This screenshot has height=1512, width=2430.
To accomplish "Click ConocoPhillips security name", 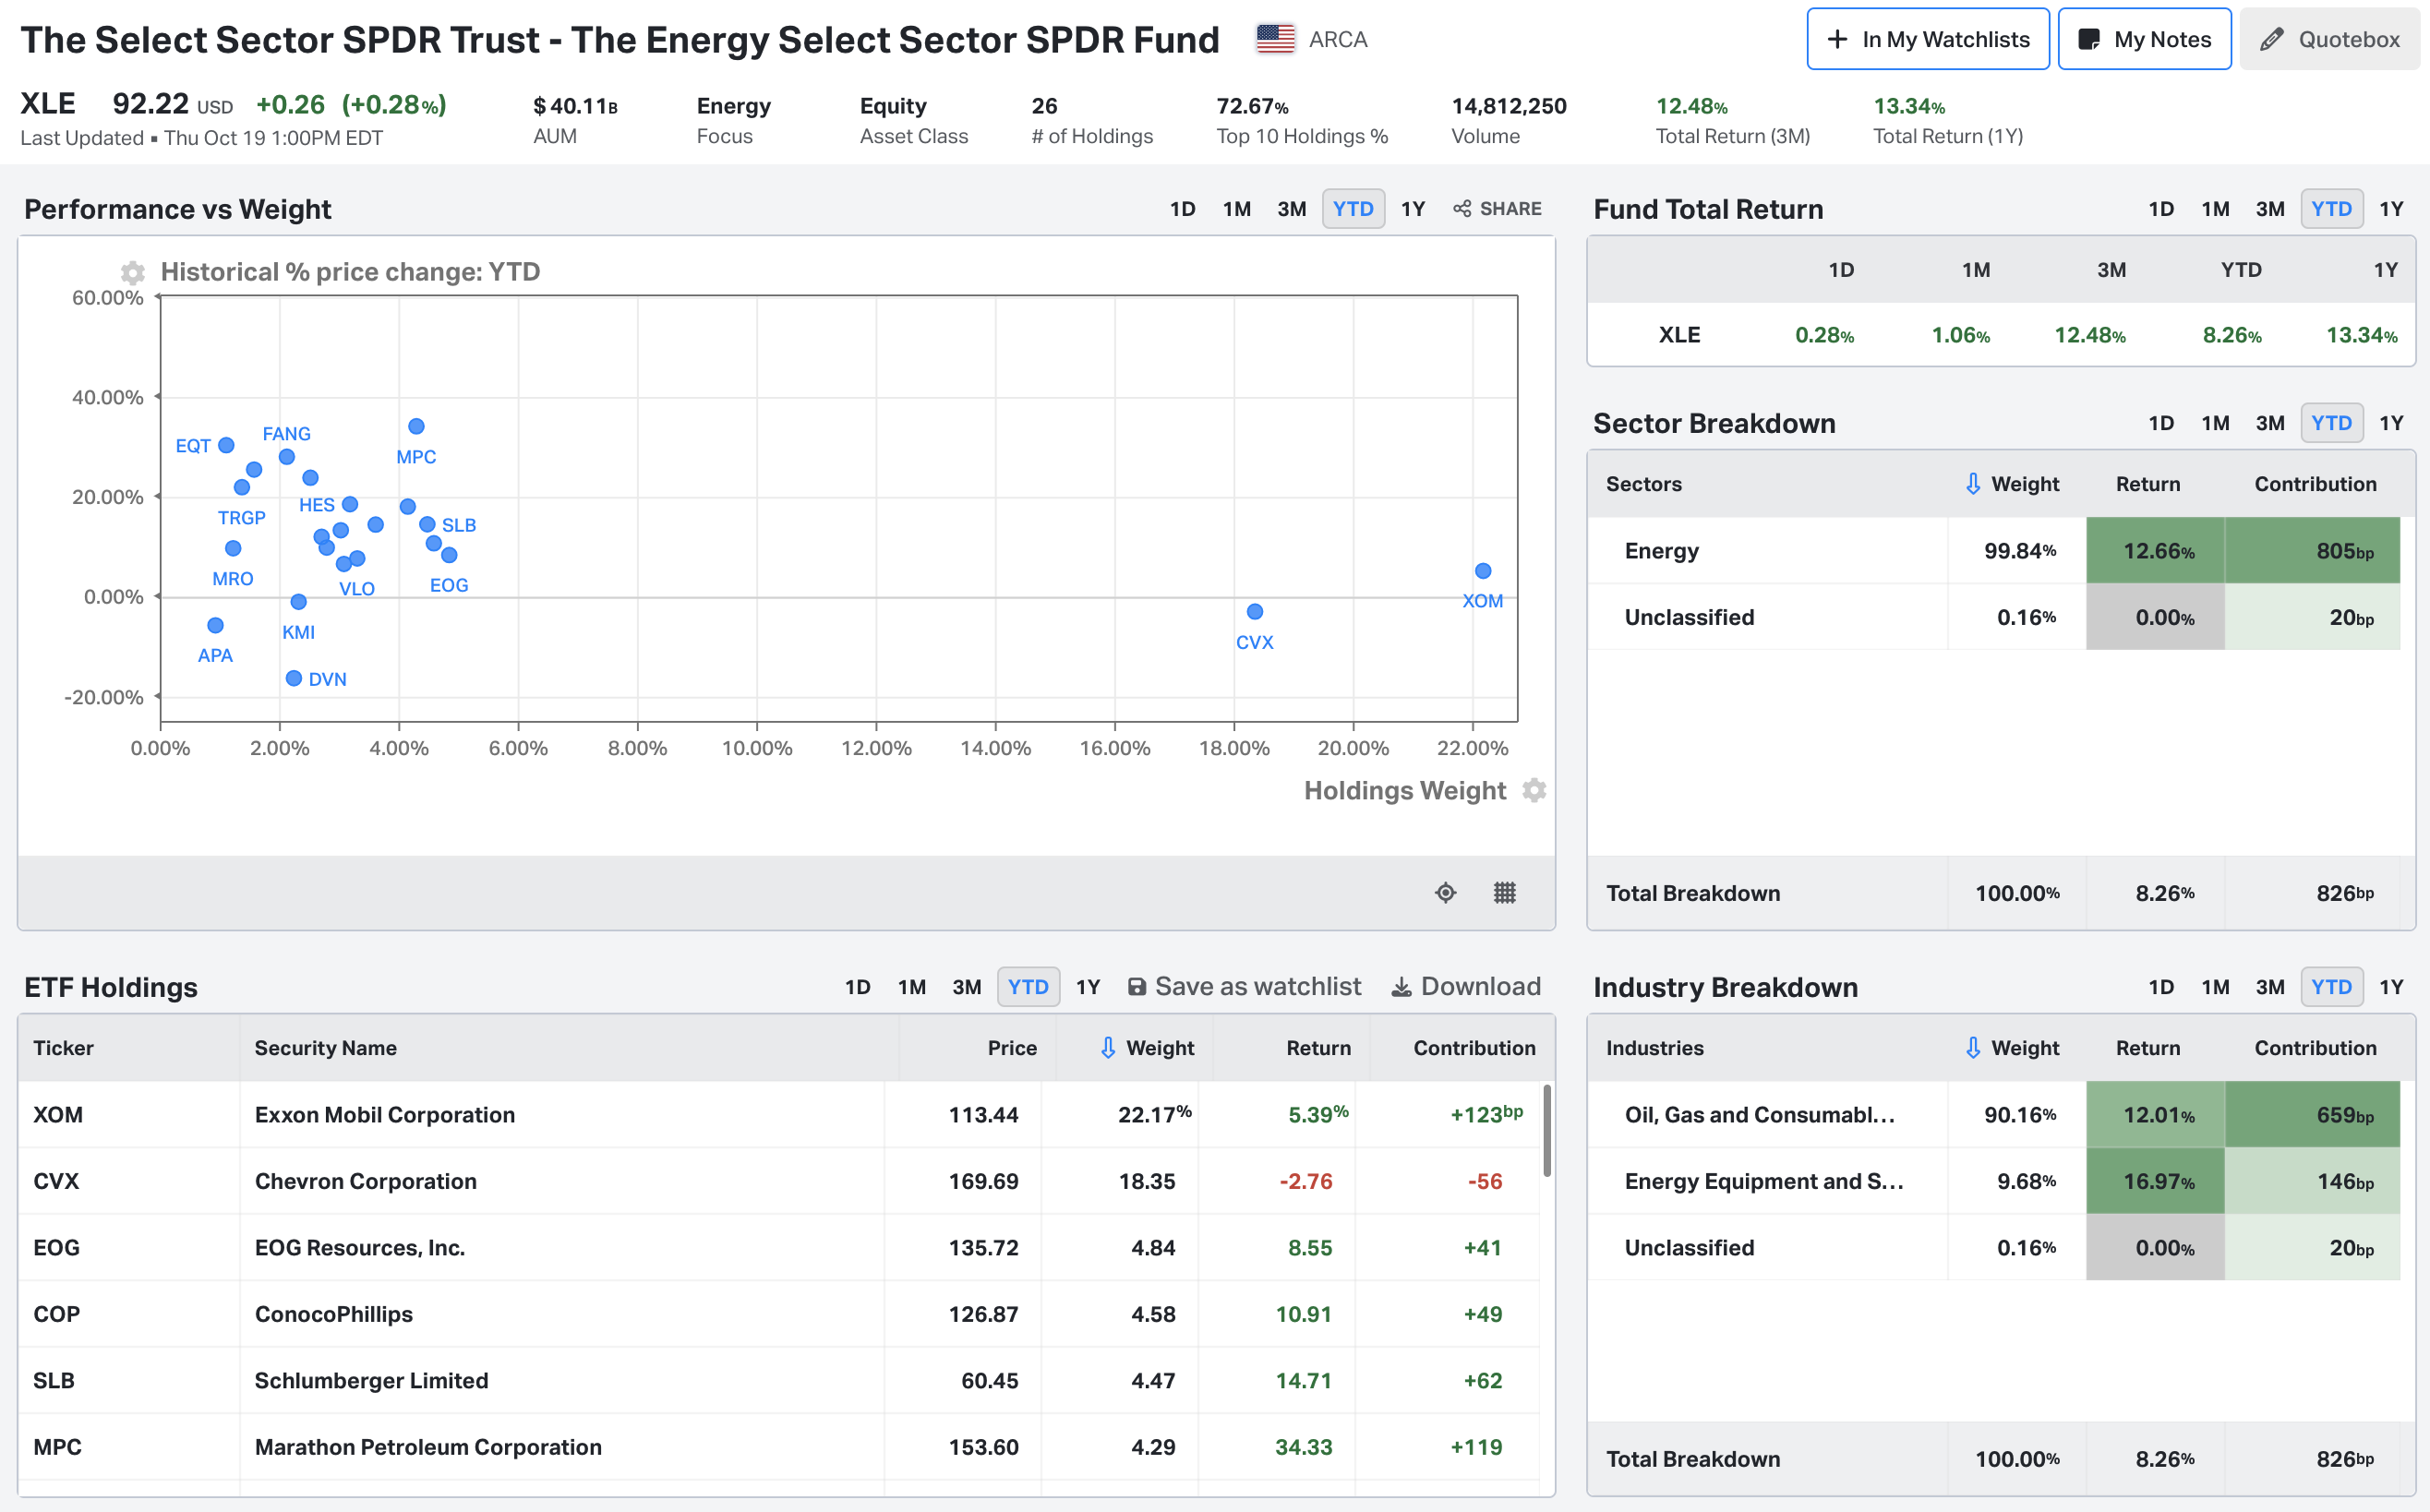I will (x=334, y=1314).
